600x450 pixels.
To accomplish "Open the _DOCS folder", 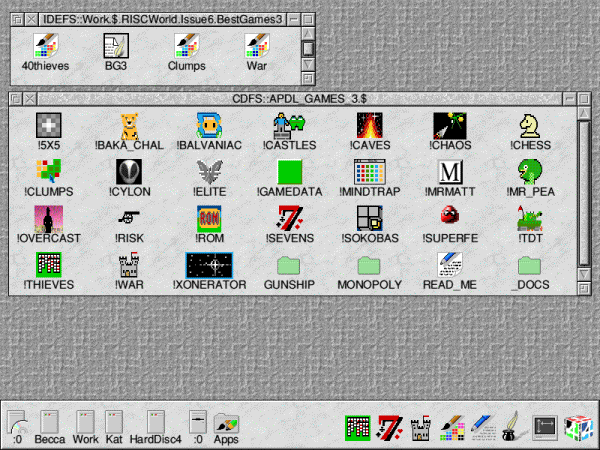I will coord(529,266).
